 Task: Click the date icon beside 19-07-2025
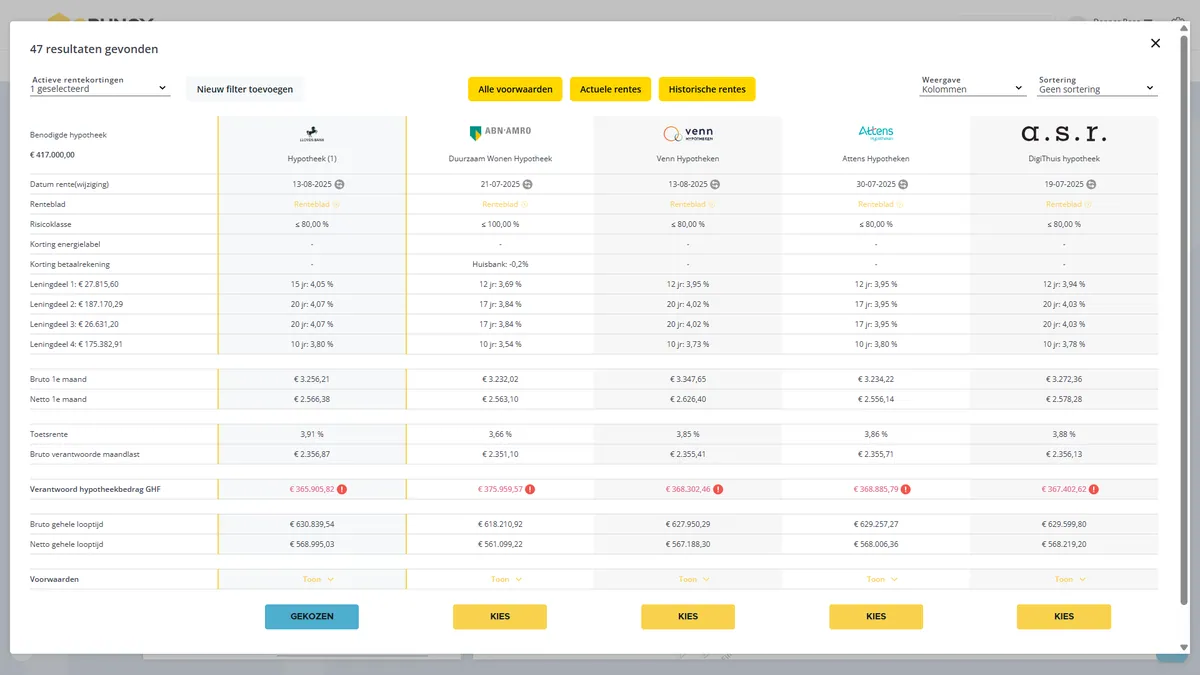point(1091,184)
